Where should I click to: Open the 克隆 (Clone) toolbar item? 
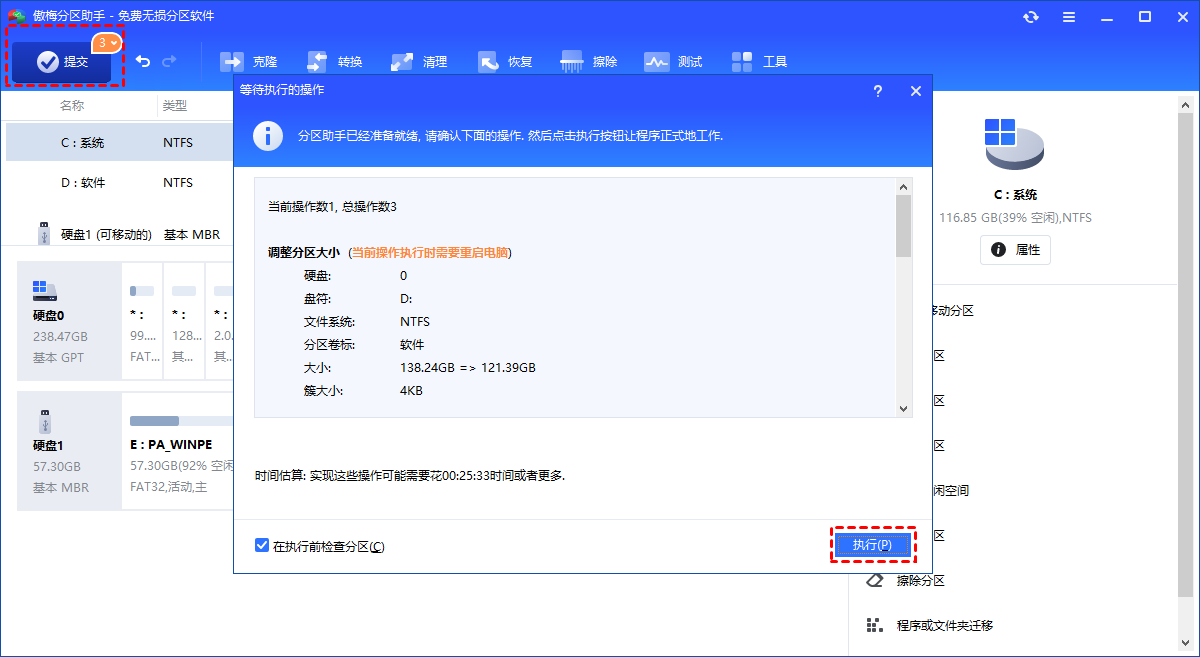249,62
